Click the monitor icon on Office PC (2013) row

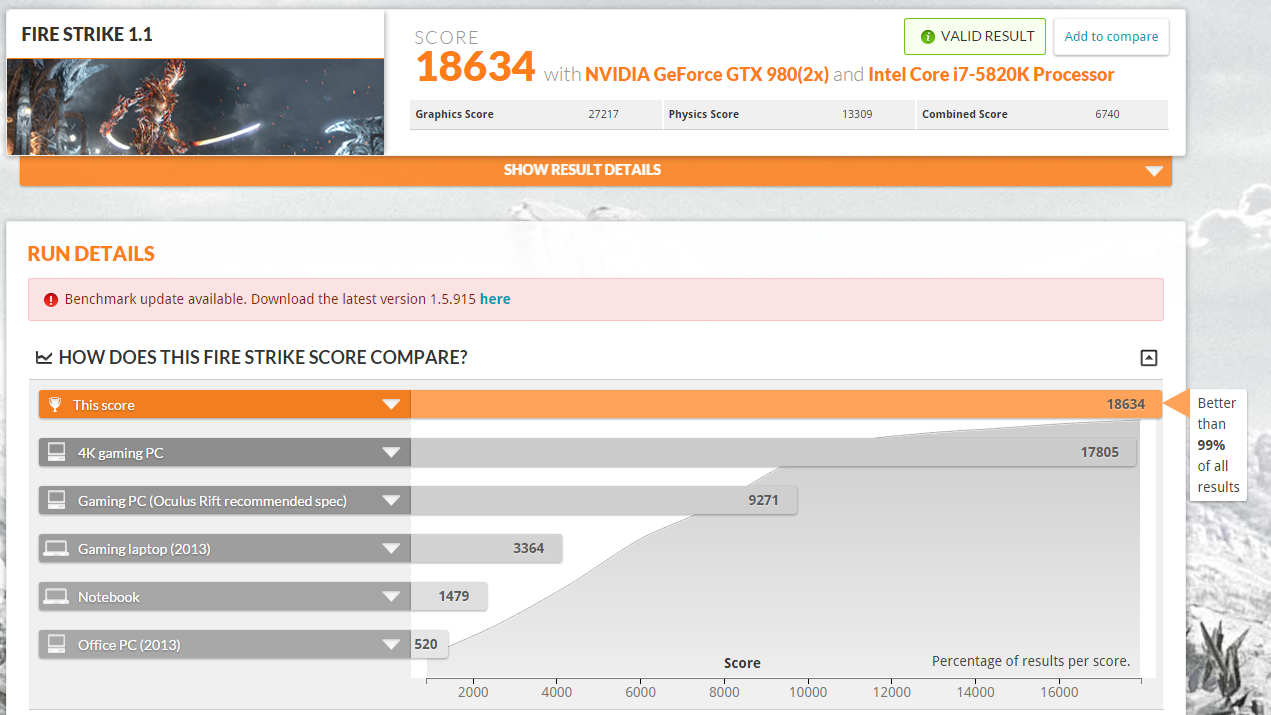click(x=55, y=644)
